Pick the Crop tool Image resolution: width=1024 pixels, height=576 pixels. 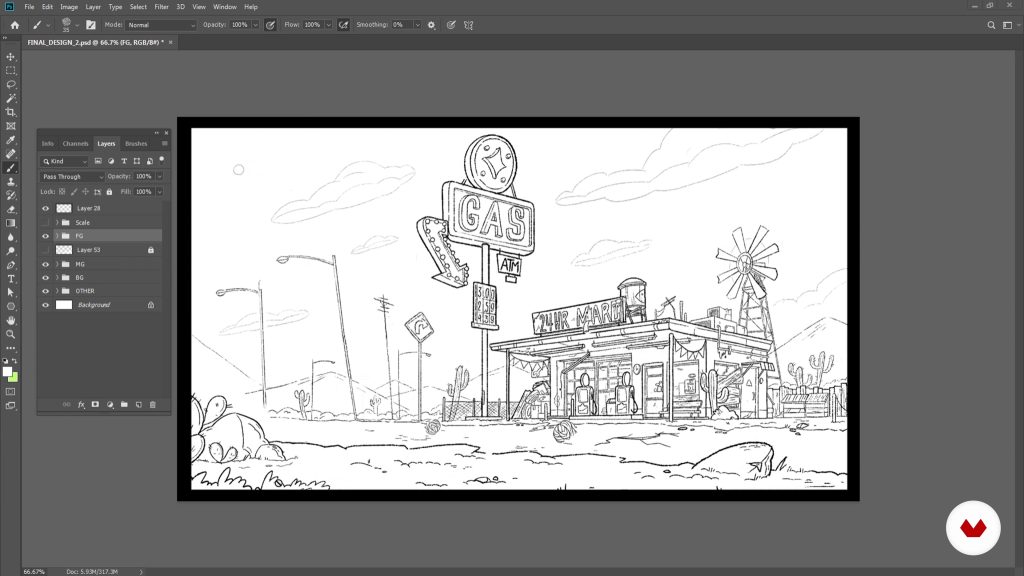pos(11,112)
